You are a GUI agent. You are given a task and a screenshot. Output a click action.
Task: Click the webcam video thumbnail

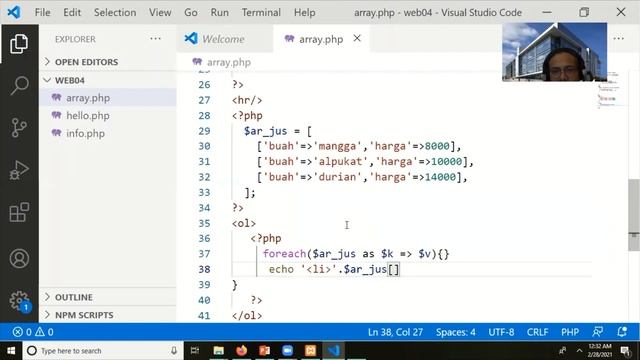[x=554, y=52]
